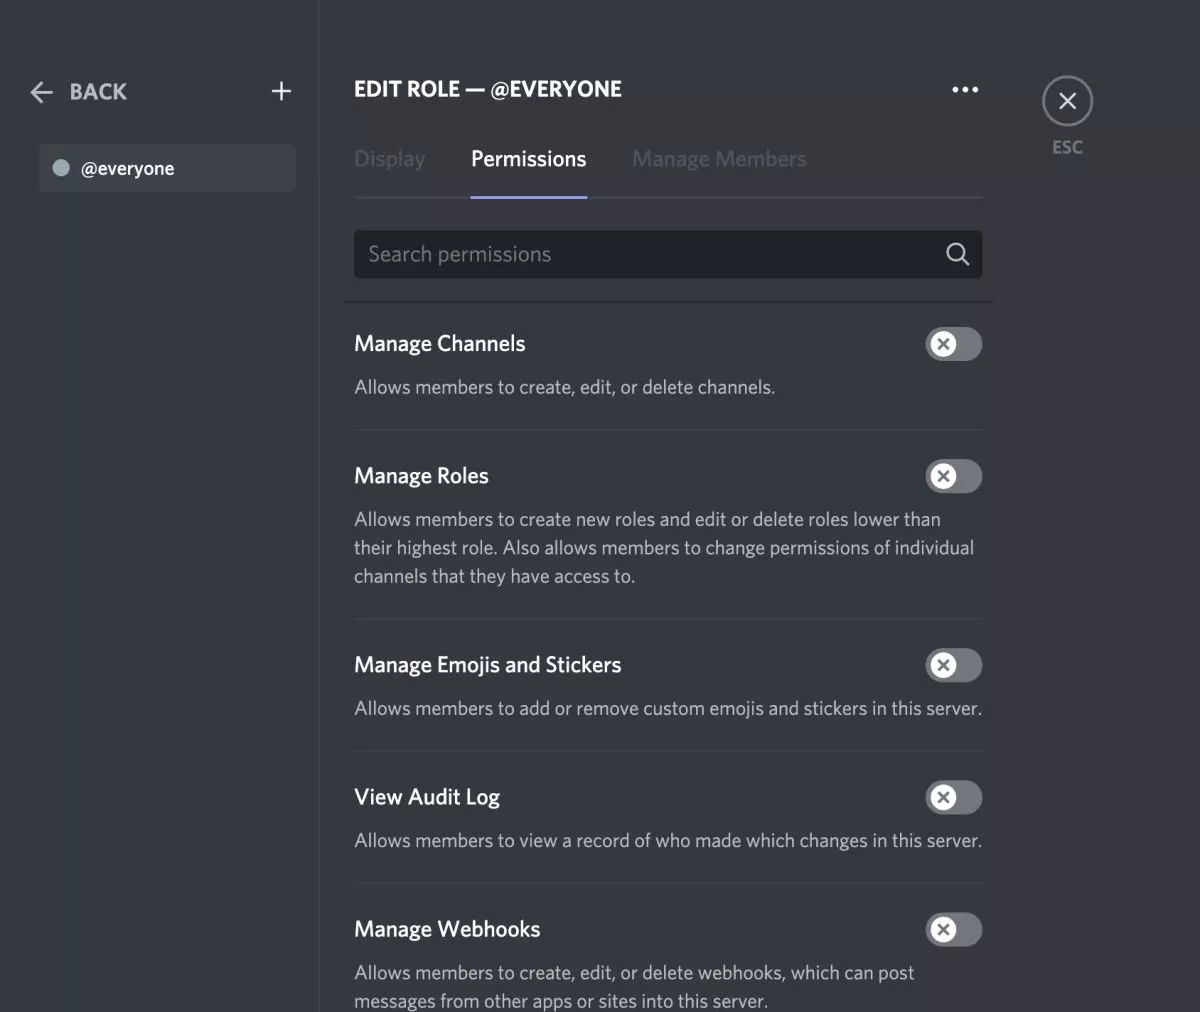Click the magnifying glass in the search bar
This screenshot has width=1200, height=1012.
tap(957, 254)
